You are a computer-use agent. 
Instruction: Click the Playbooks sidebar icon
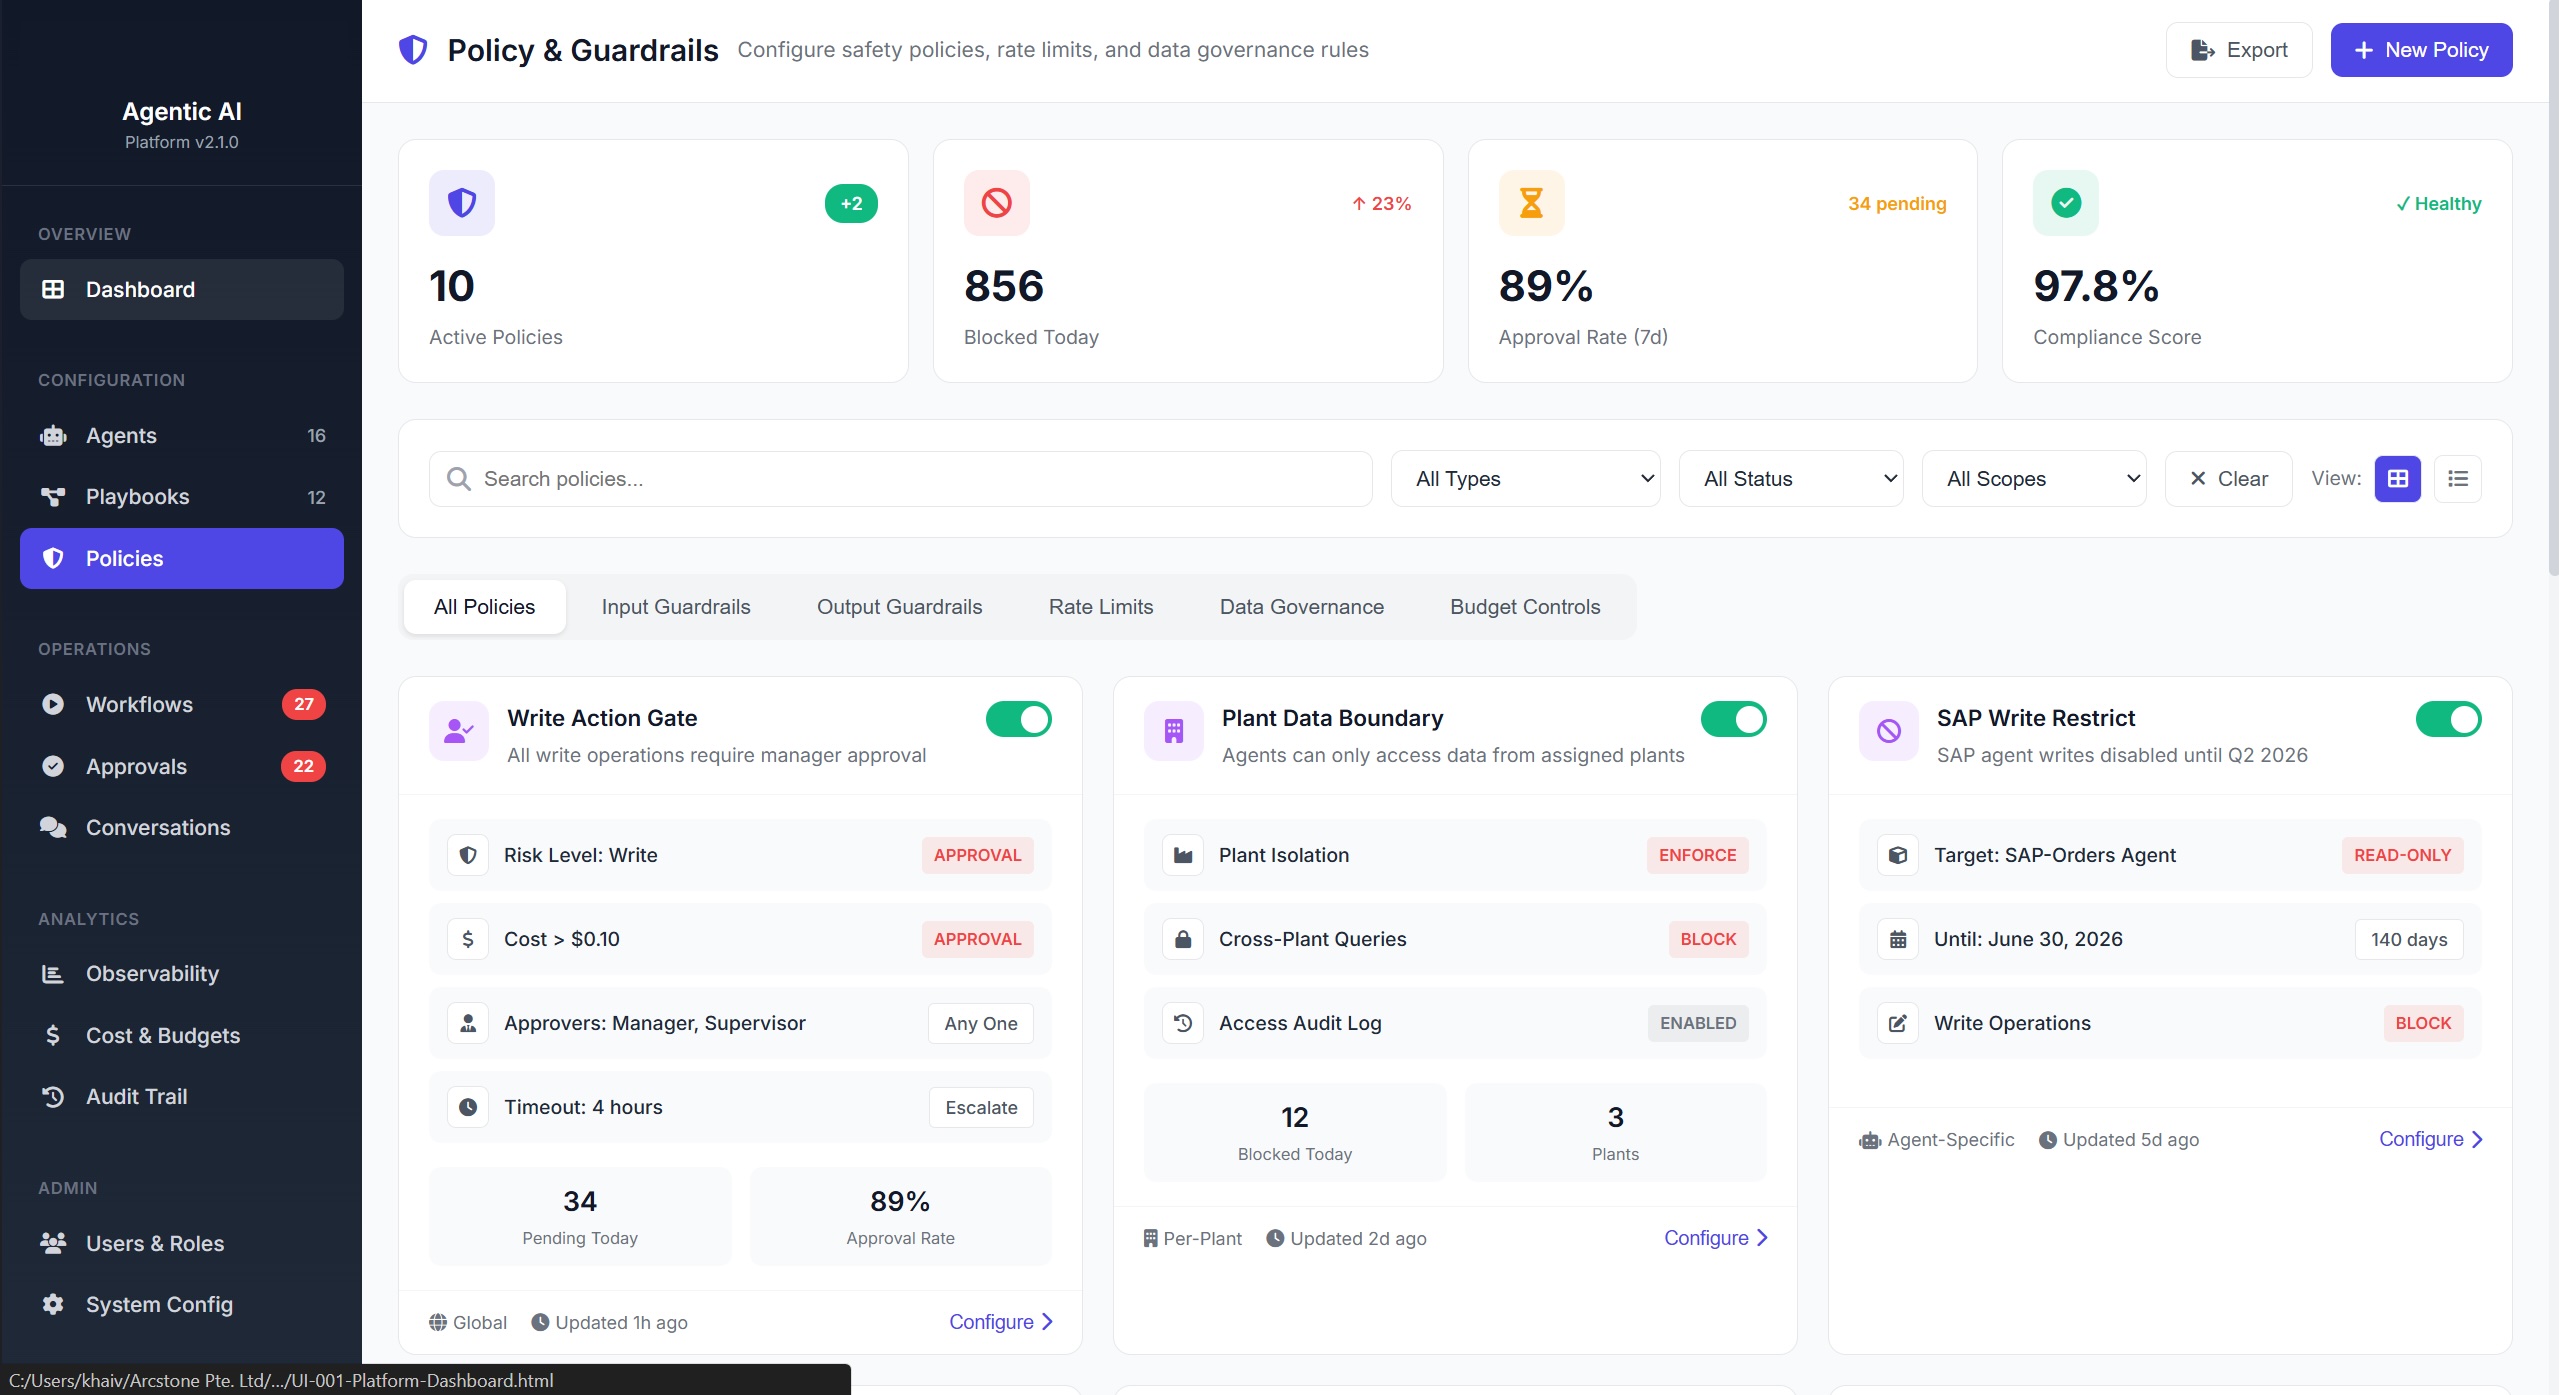pyautogui.click(x=53, y=497)
